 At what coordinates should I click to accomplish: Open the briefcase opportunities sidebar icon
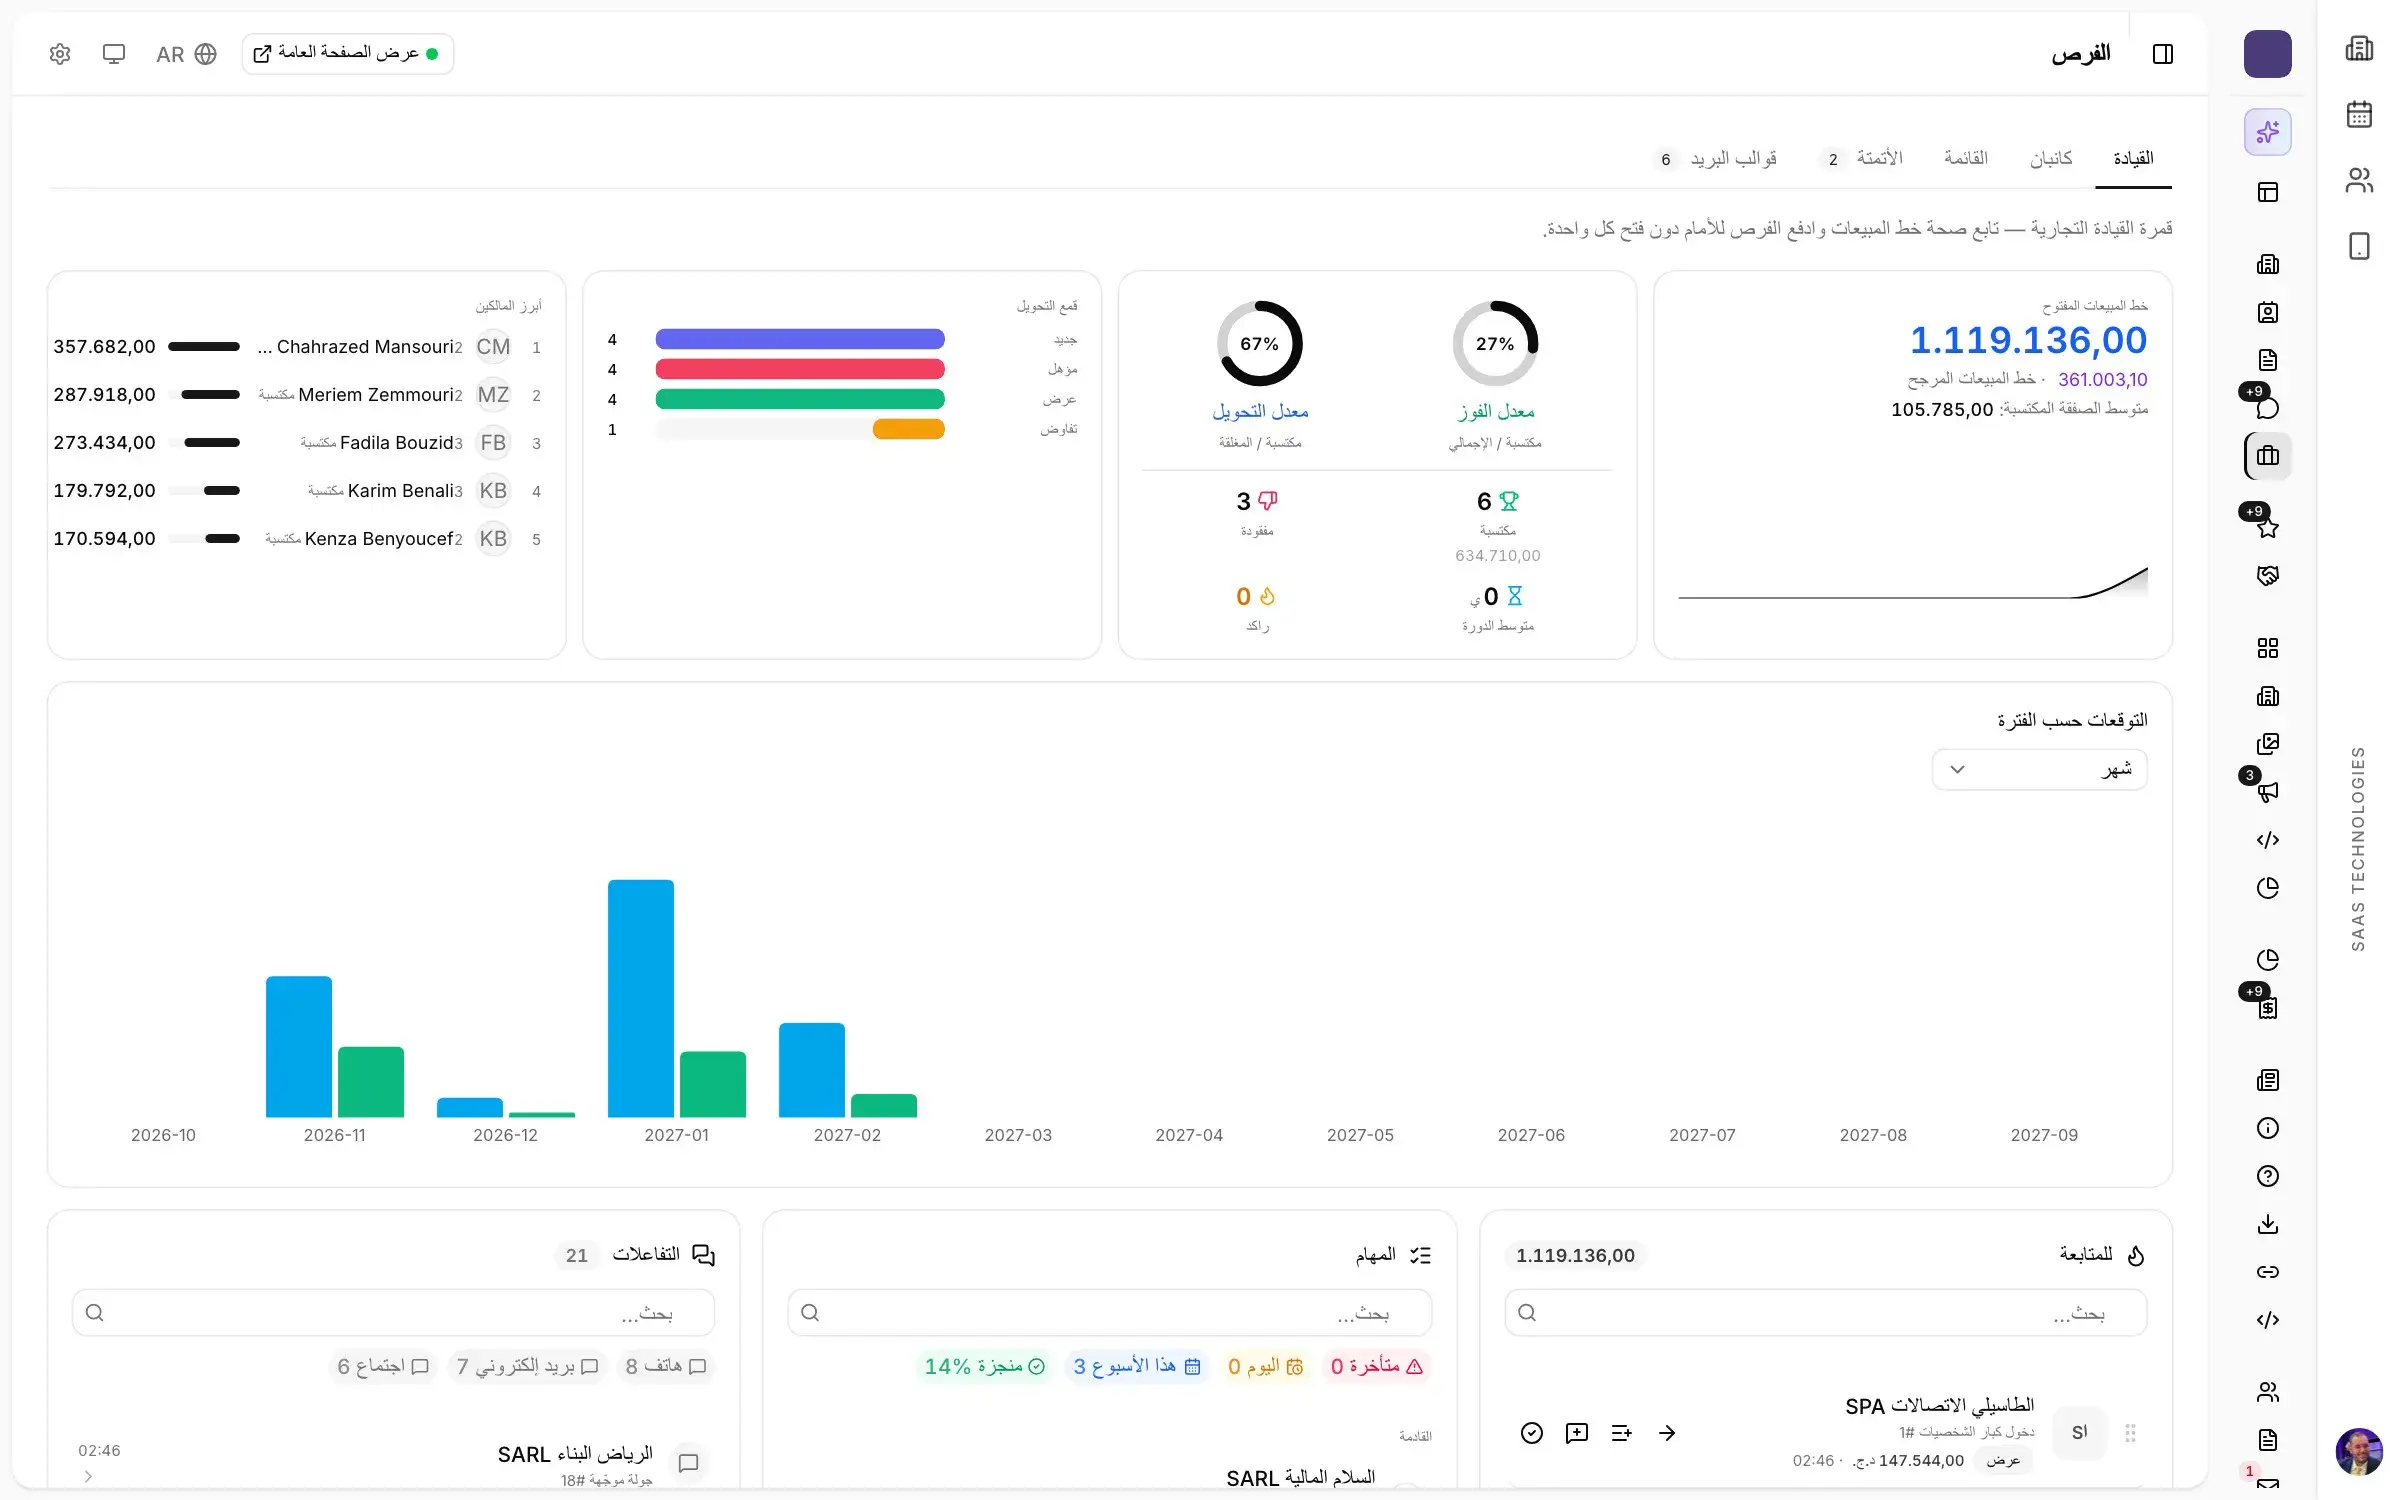(x=2268, y=456)
